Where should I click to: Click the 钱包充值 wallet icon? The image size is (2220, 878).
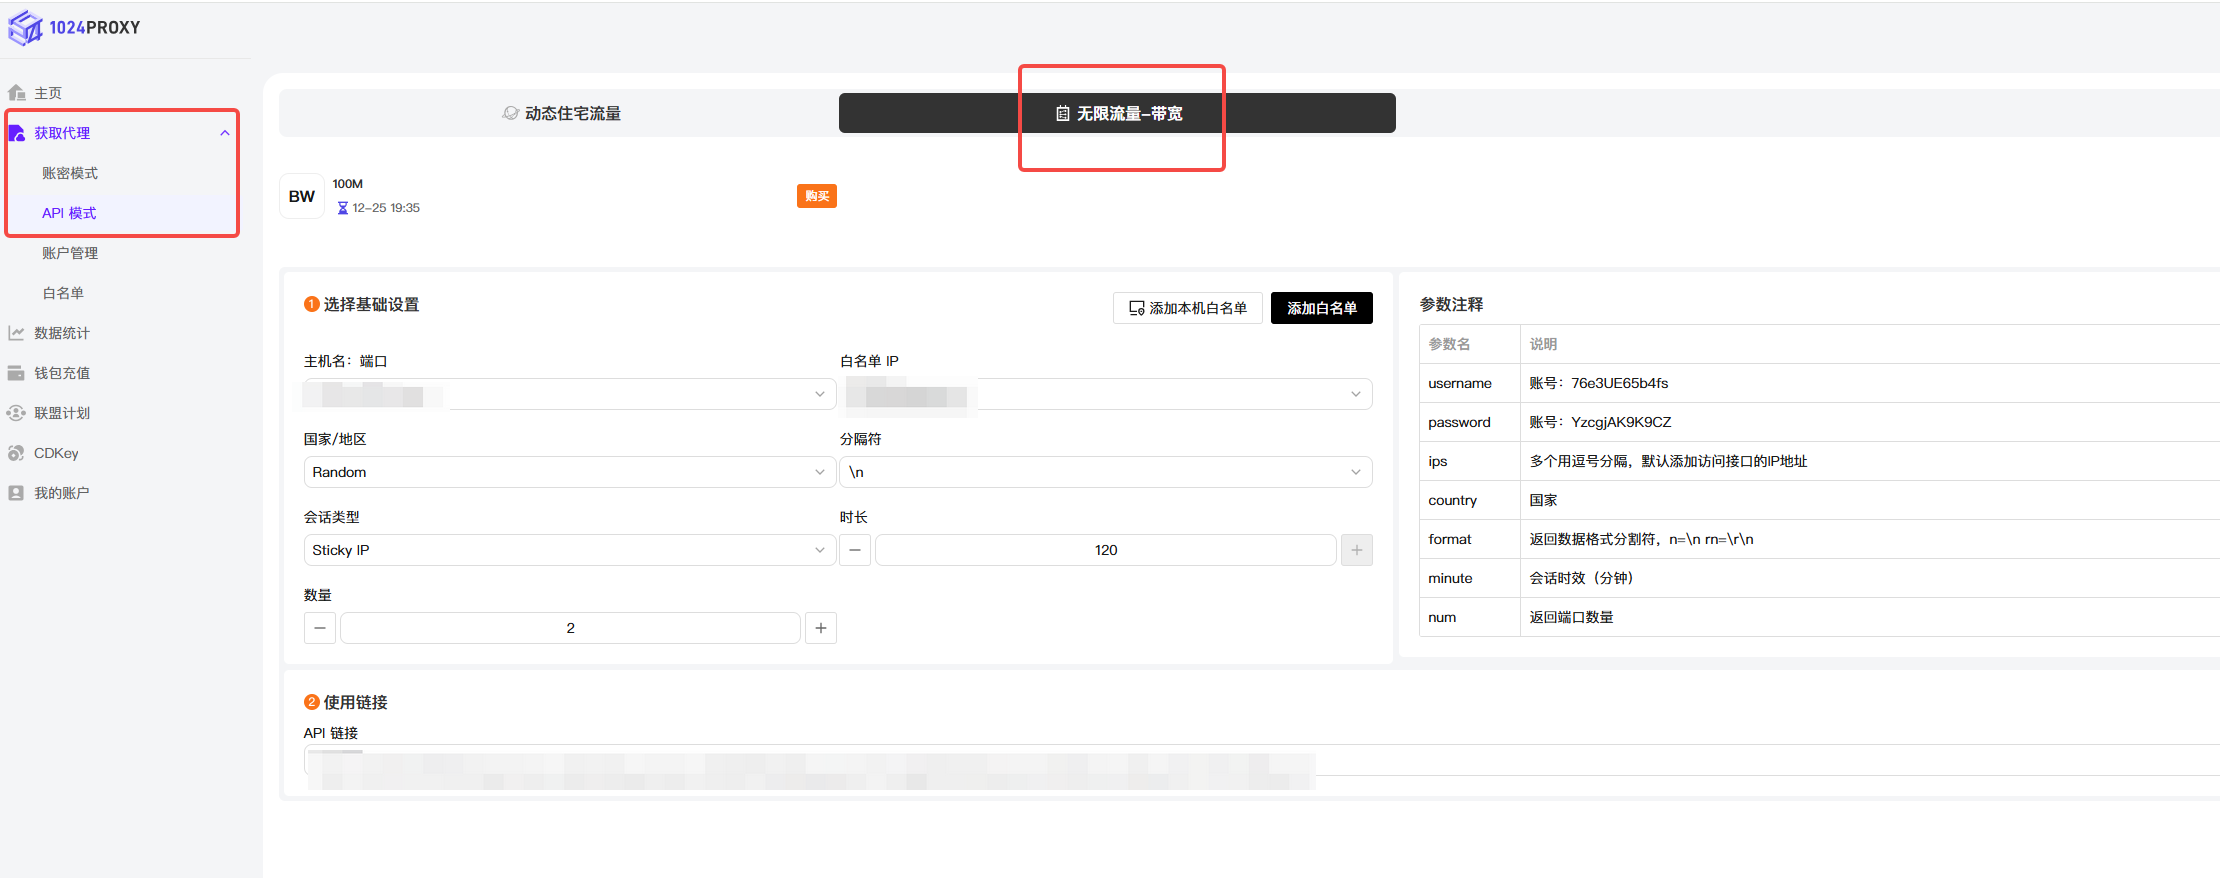(17, 373)
